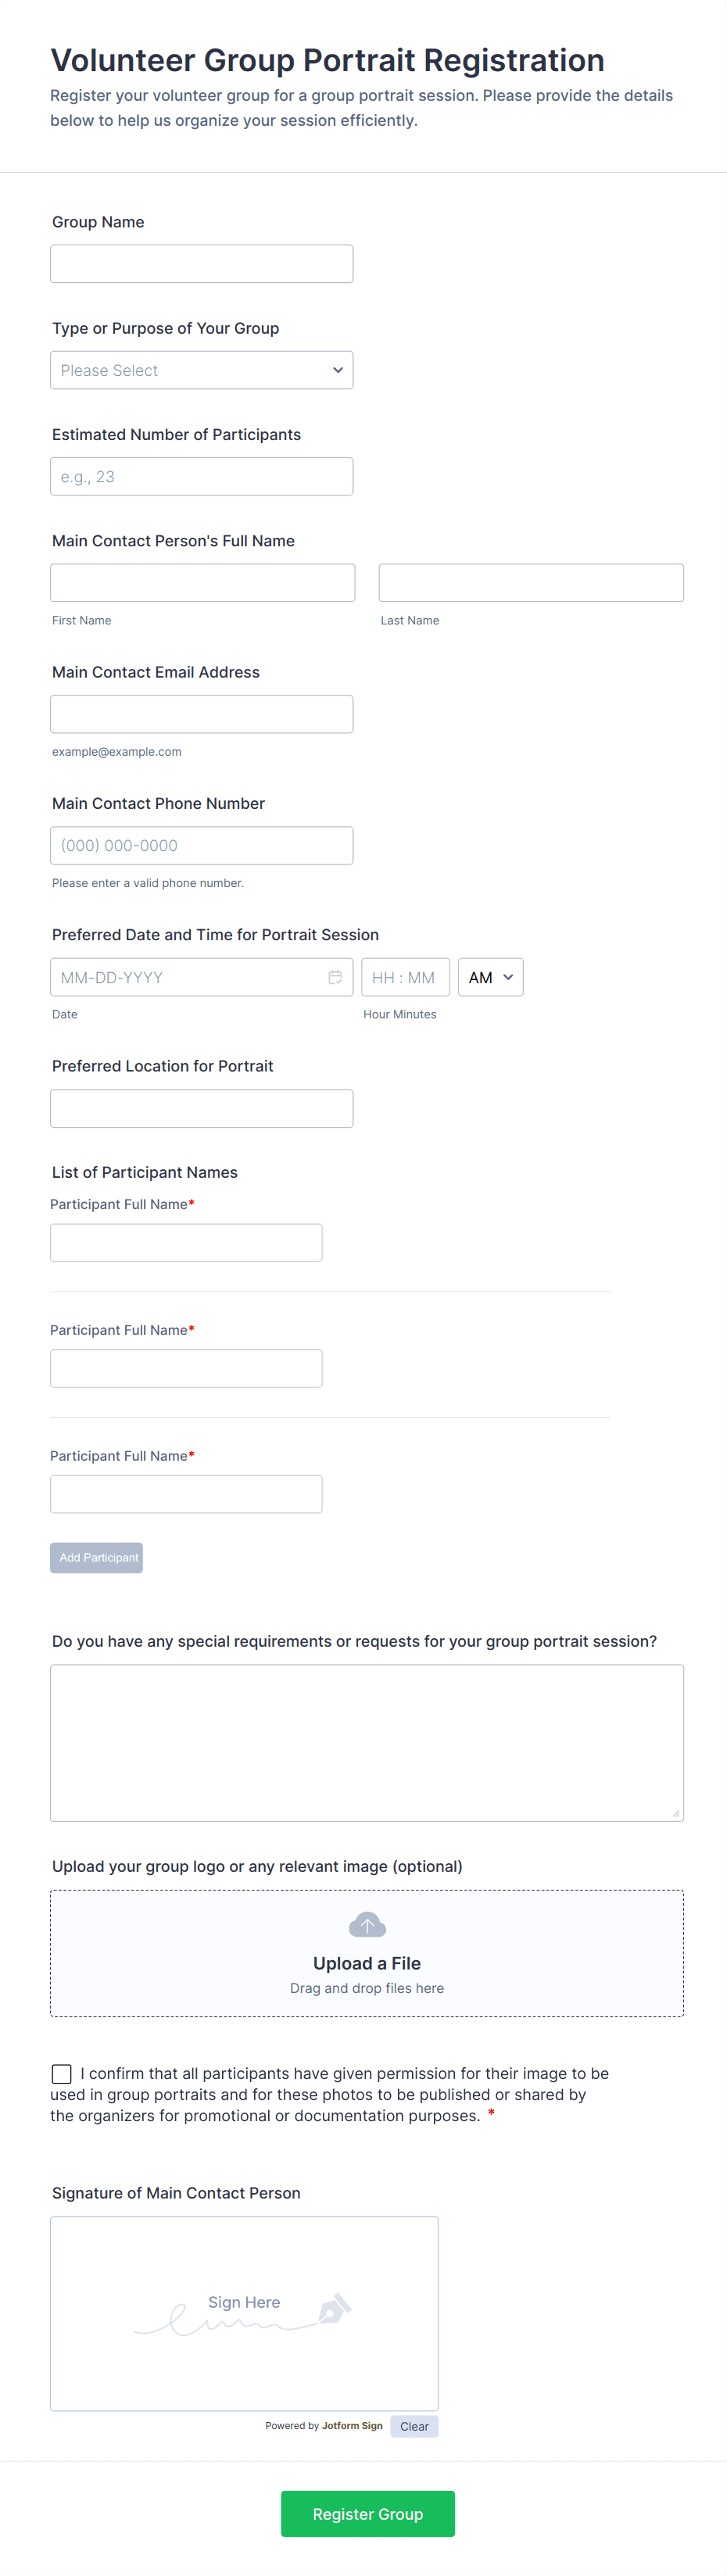Click the Preferred Location for Portrait field
Viewport: 727px width, 2576px height.
201,1108
